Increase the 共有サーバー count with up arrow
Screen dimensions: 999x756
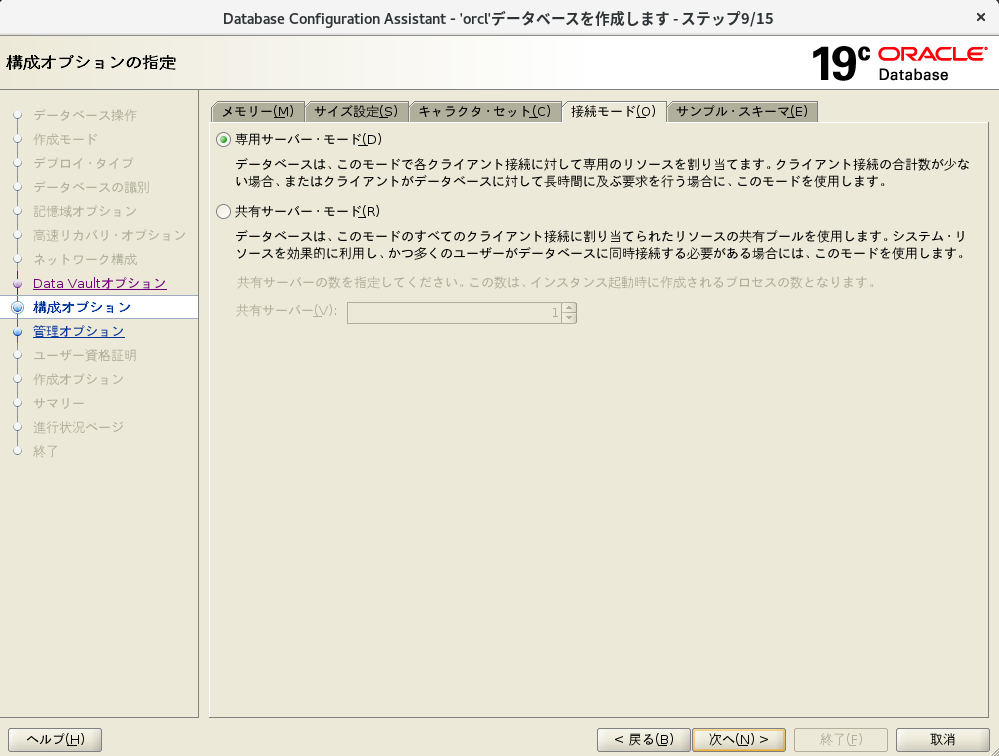point(569,307)
